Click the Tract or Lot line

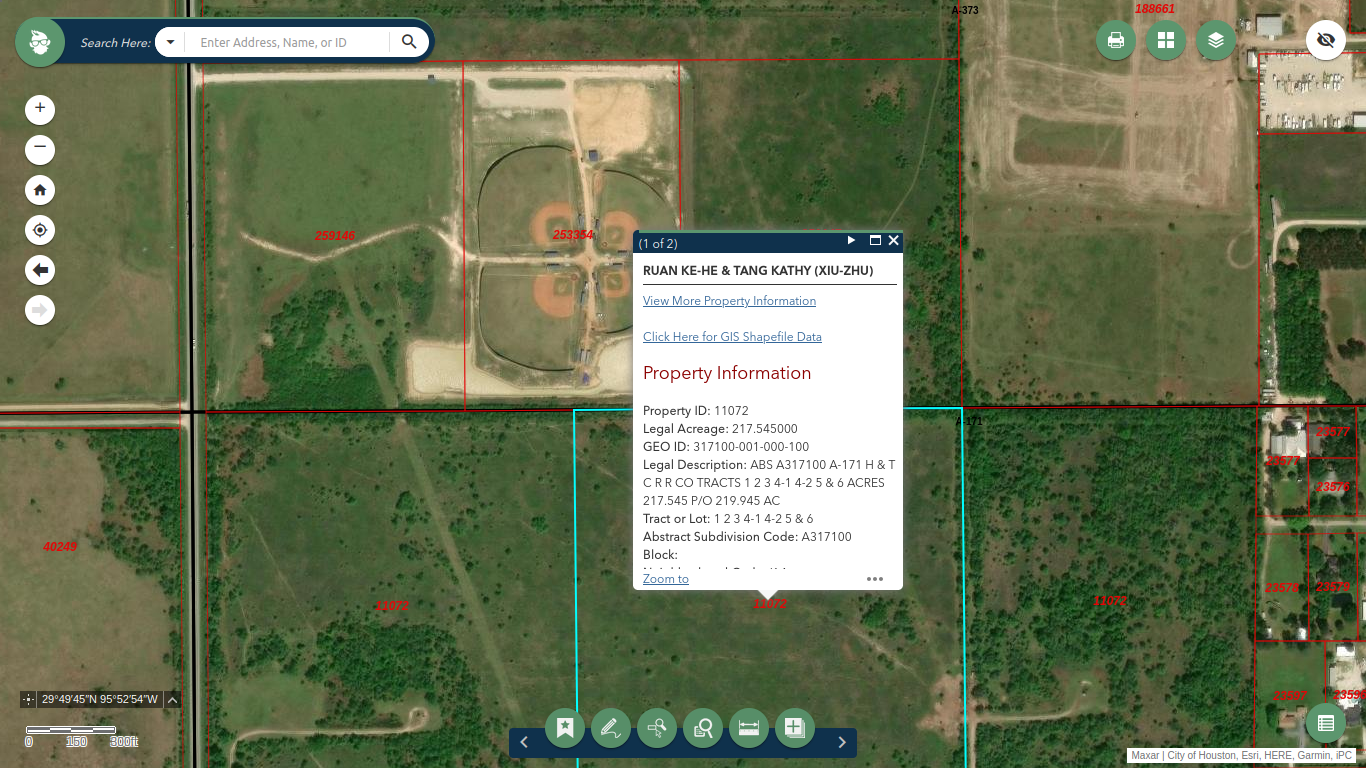pyautogui.click(x=728, y=519)
